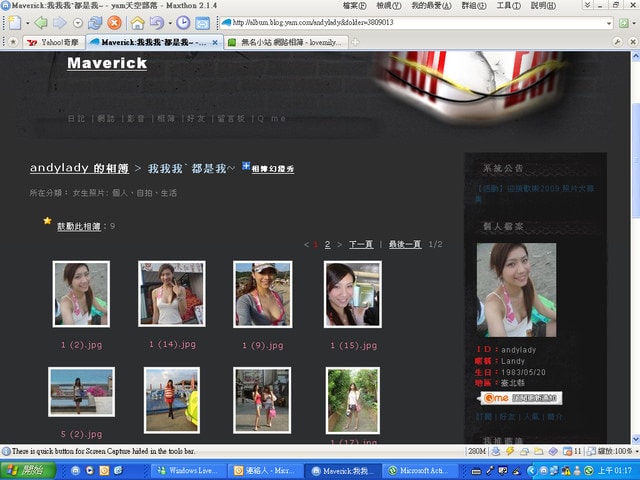The width and height of the screenshot is (640, 480).
Task: Click the orange Stop loading button
Action: point(114,23)
